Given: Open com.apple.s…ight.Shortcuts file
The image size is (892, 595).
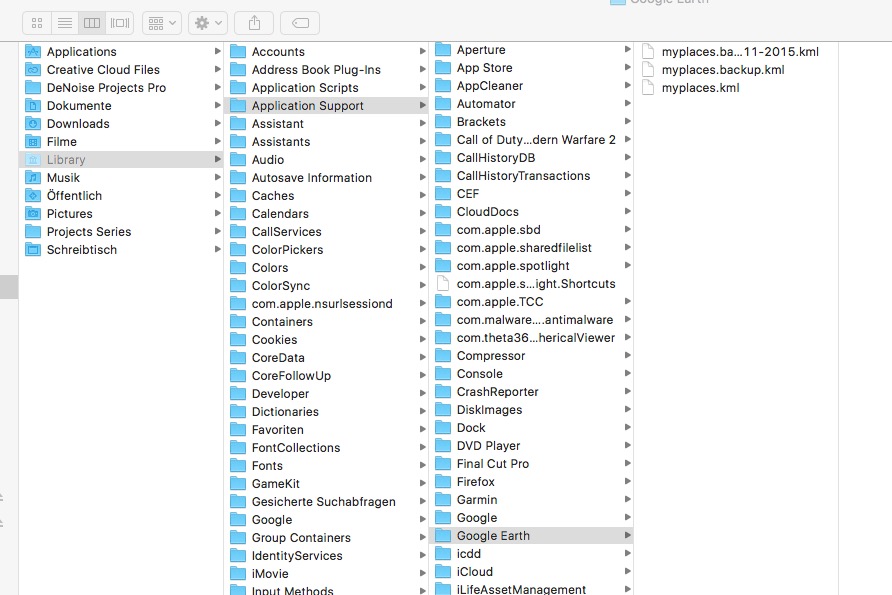Looking at the screenshot, I should tap(535, 284).
